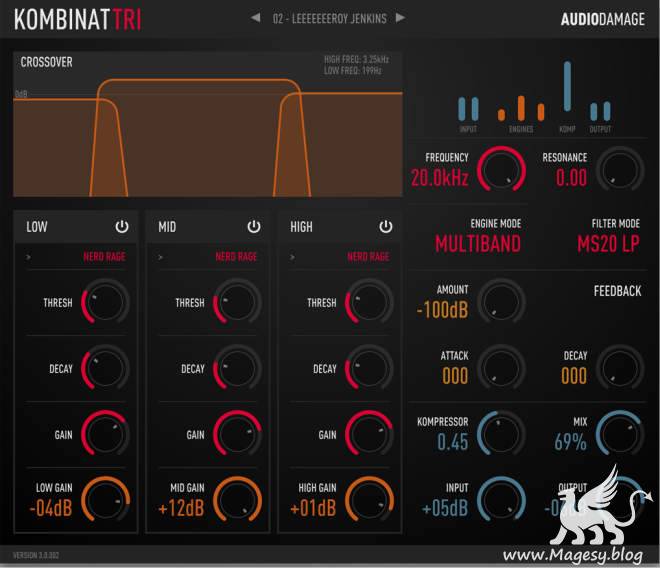
Task: Click the MID band DECAY knob
Action: coord(237,368)
